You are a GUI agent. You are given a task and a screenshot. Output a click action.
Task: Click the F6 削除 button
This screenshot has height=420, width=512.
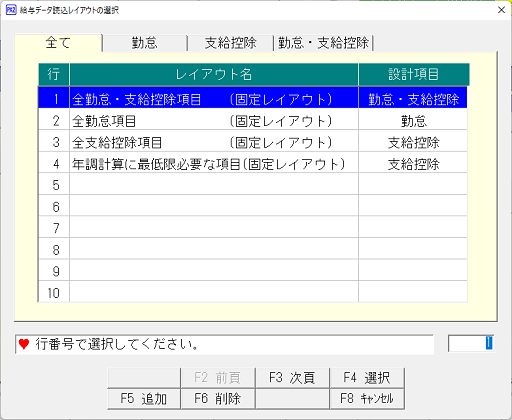click(218, 398)
